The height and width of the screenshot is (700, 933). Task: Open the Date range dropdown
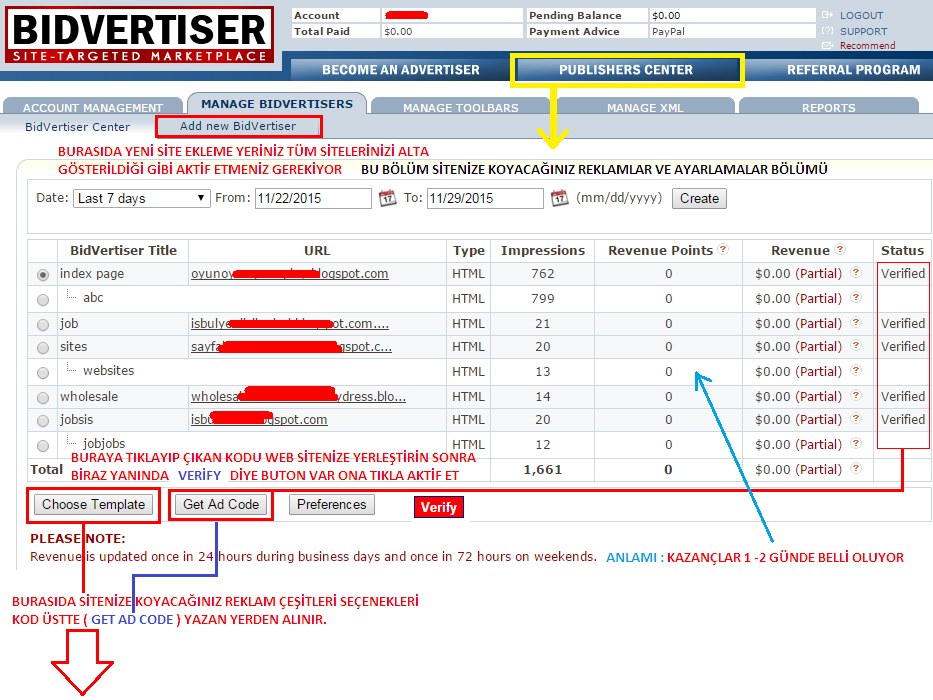coord(142,198)
